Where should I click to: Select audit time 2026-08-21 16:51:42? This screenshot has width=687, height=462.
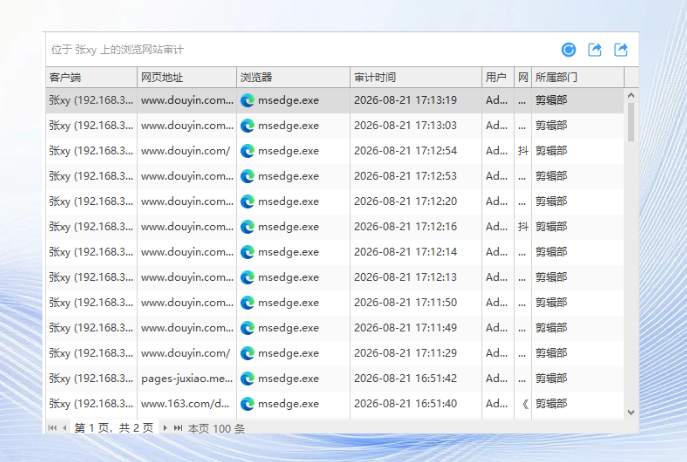pos(405,378)
